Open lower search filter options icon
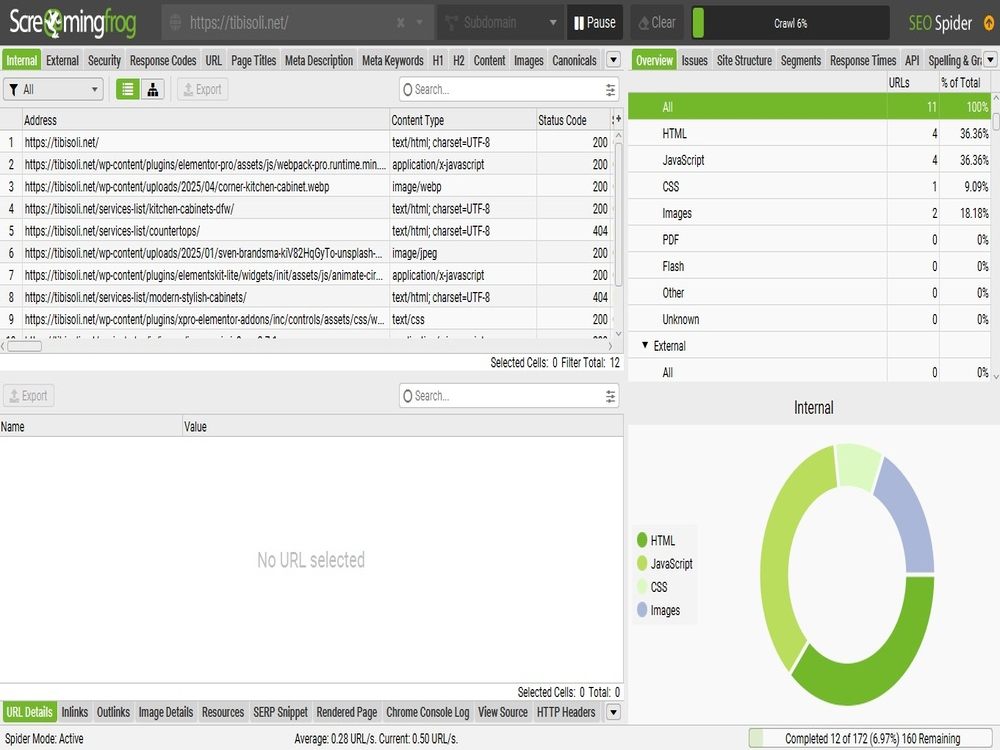1000x750 pixels. click(610, 396)
